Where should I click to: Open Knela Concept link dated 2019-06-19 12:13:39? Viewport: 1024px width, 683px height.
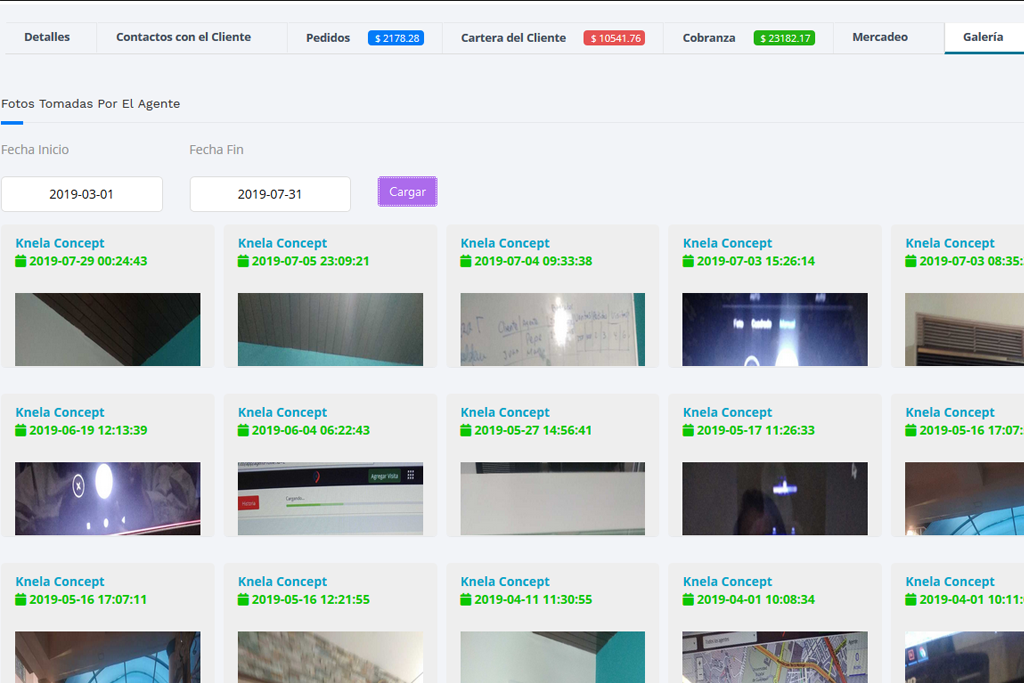point(60,412)
